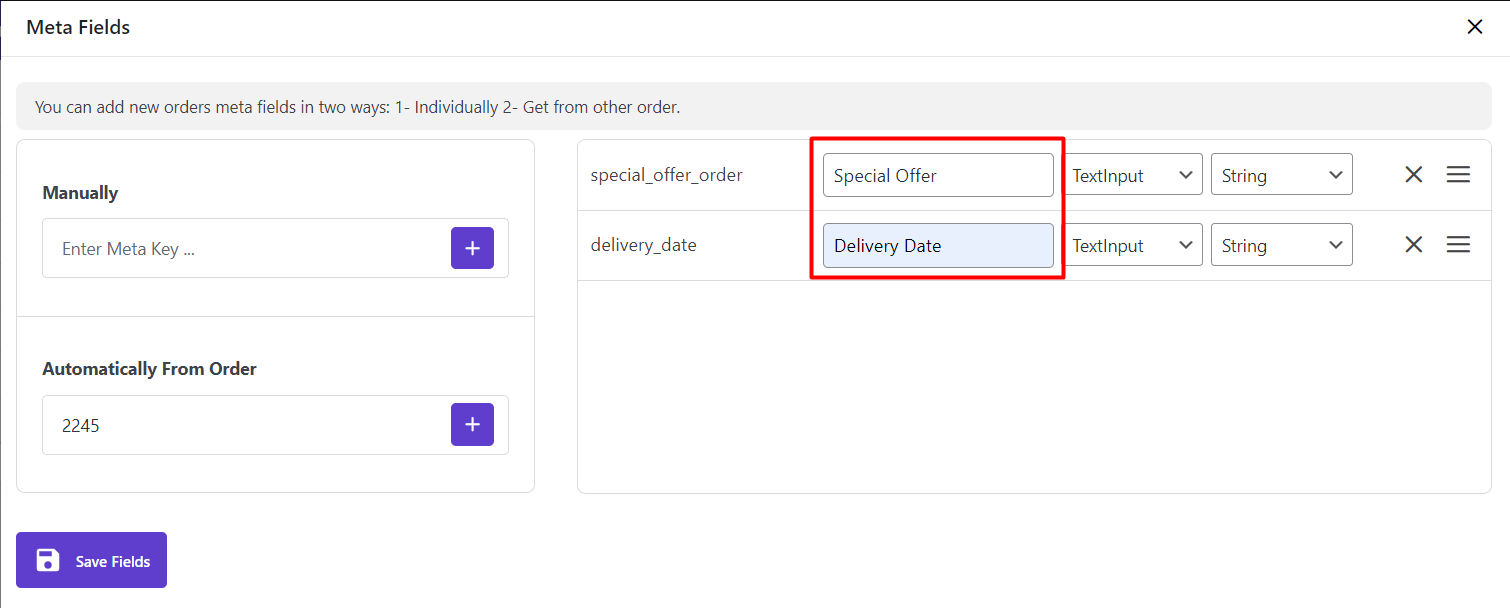The height and width of the screenshot is (608, 1510).
Task: Expand the String type dropdown for special_offer_order
Action: (x=1281, y=175)
